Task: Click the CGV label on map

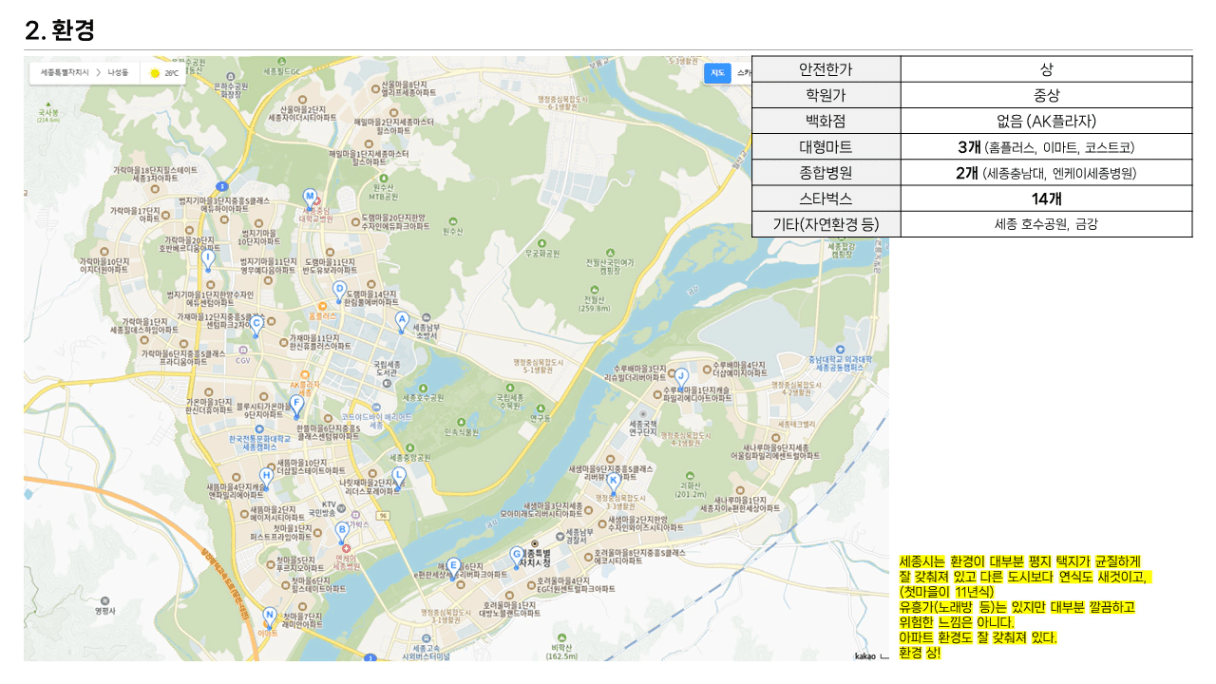Action: 243,361
